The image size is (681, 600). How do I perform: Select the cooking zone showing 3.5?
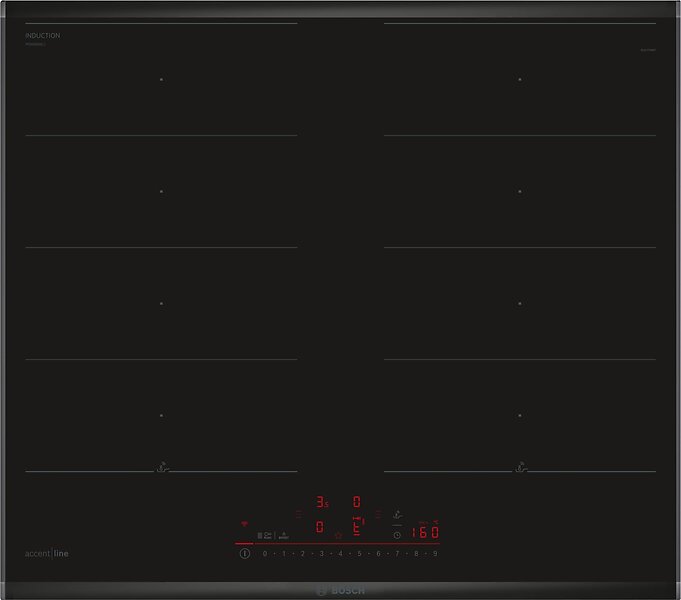[x=322, y=502]
